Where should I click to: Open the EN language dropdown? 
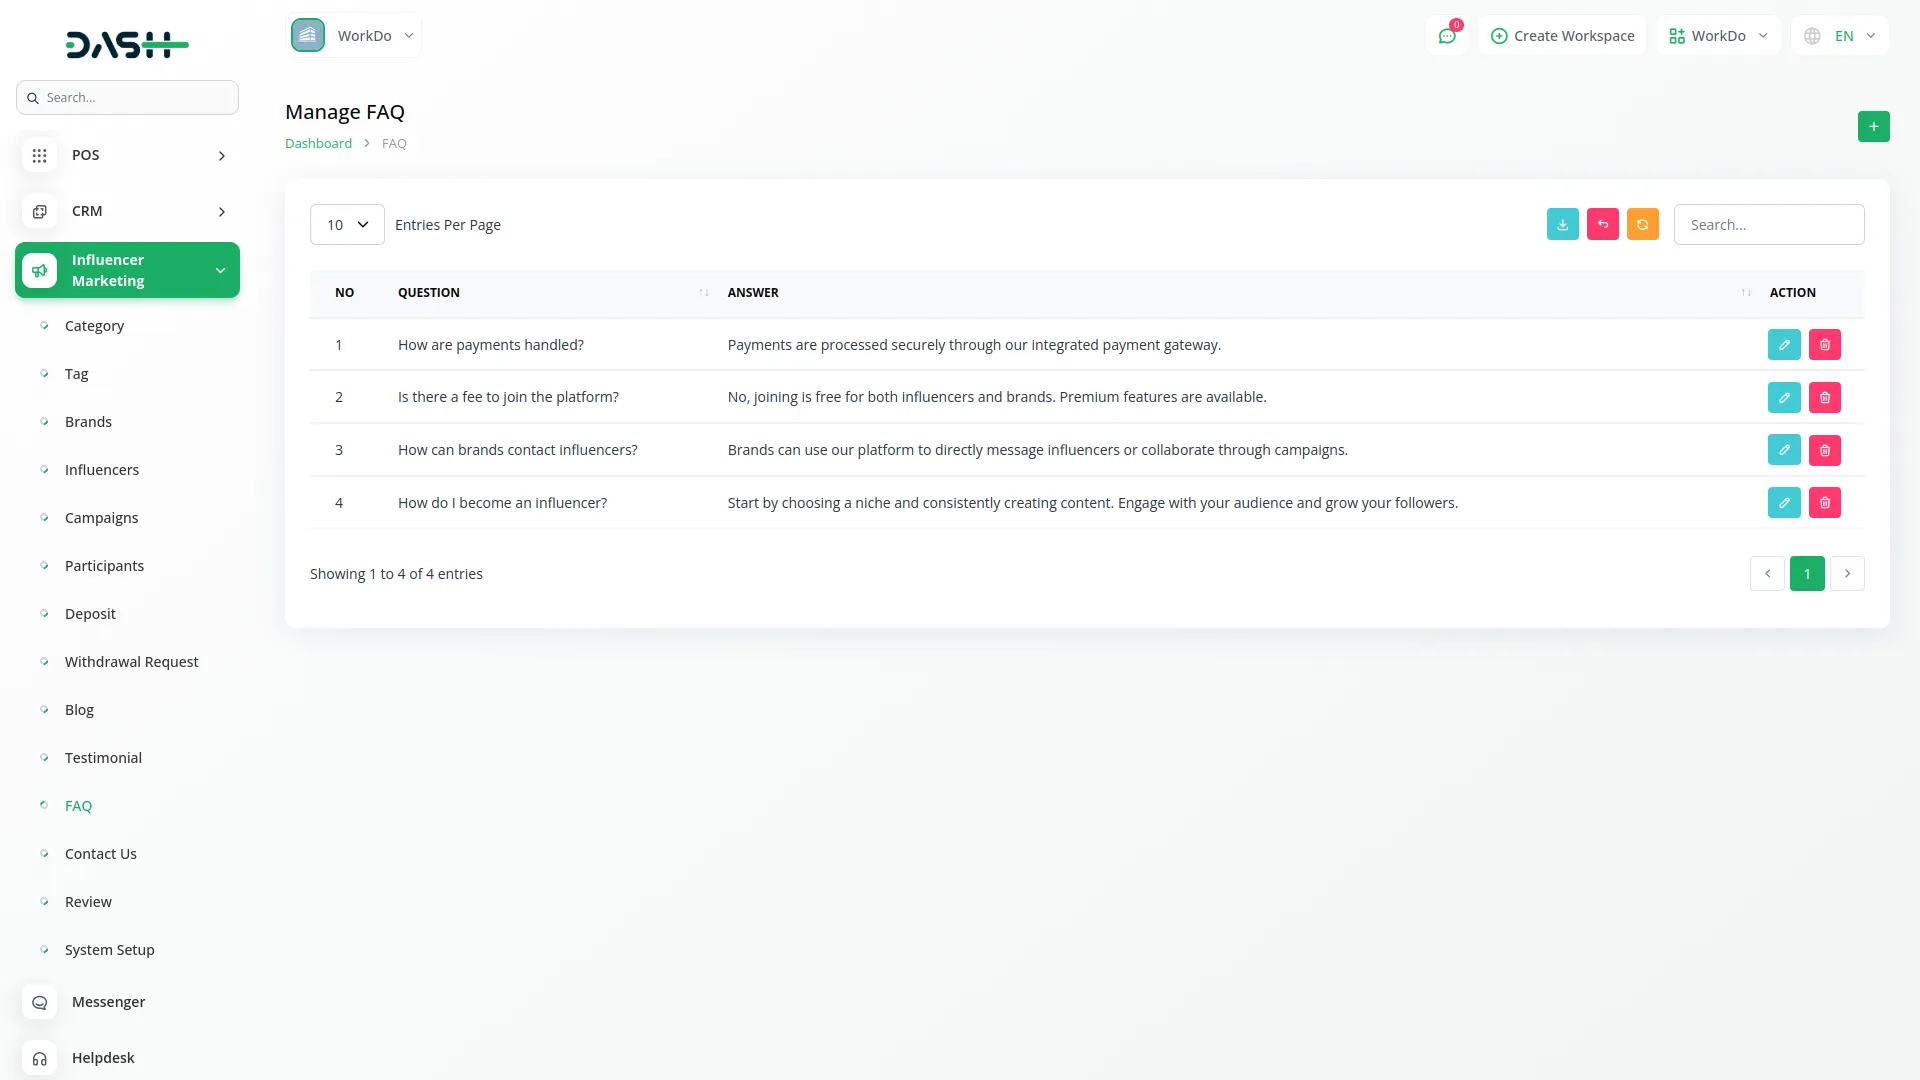pos(1840,36)
